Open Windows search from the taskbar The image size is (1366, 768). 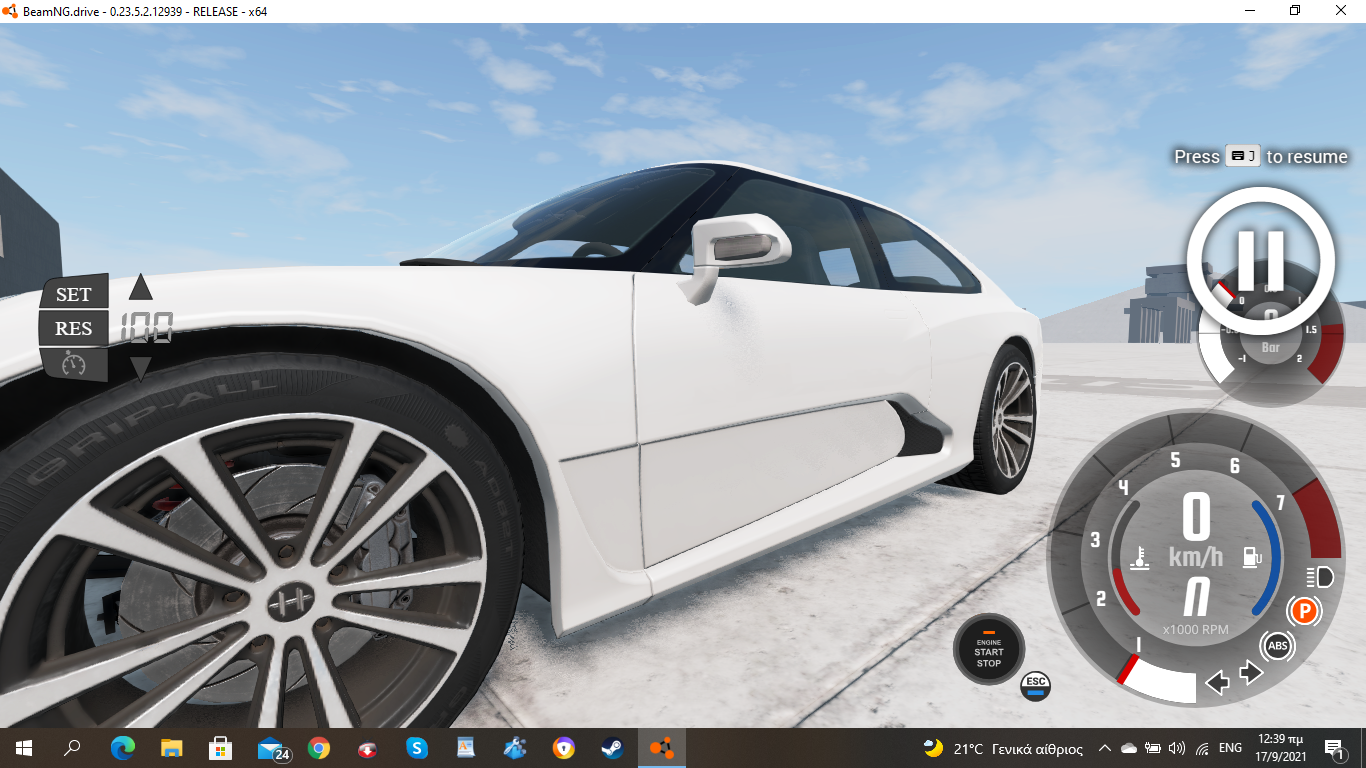coord(73,747)
